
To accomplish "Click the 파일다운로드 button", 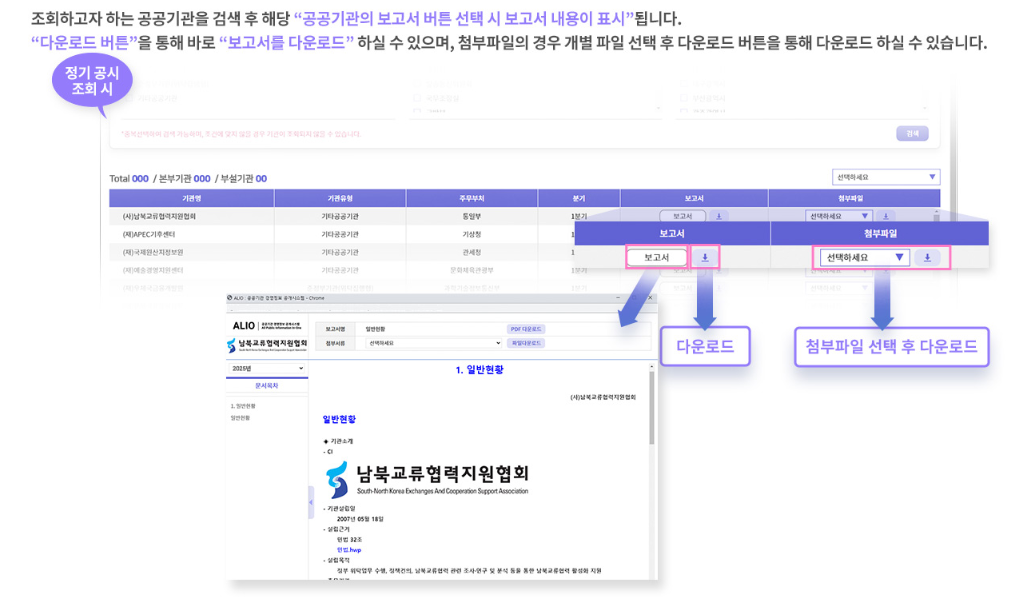I will pyautogui.click(x=527, y=343).
